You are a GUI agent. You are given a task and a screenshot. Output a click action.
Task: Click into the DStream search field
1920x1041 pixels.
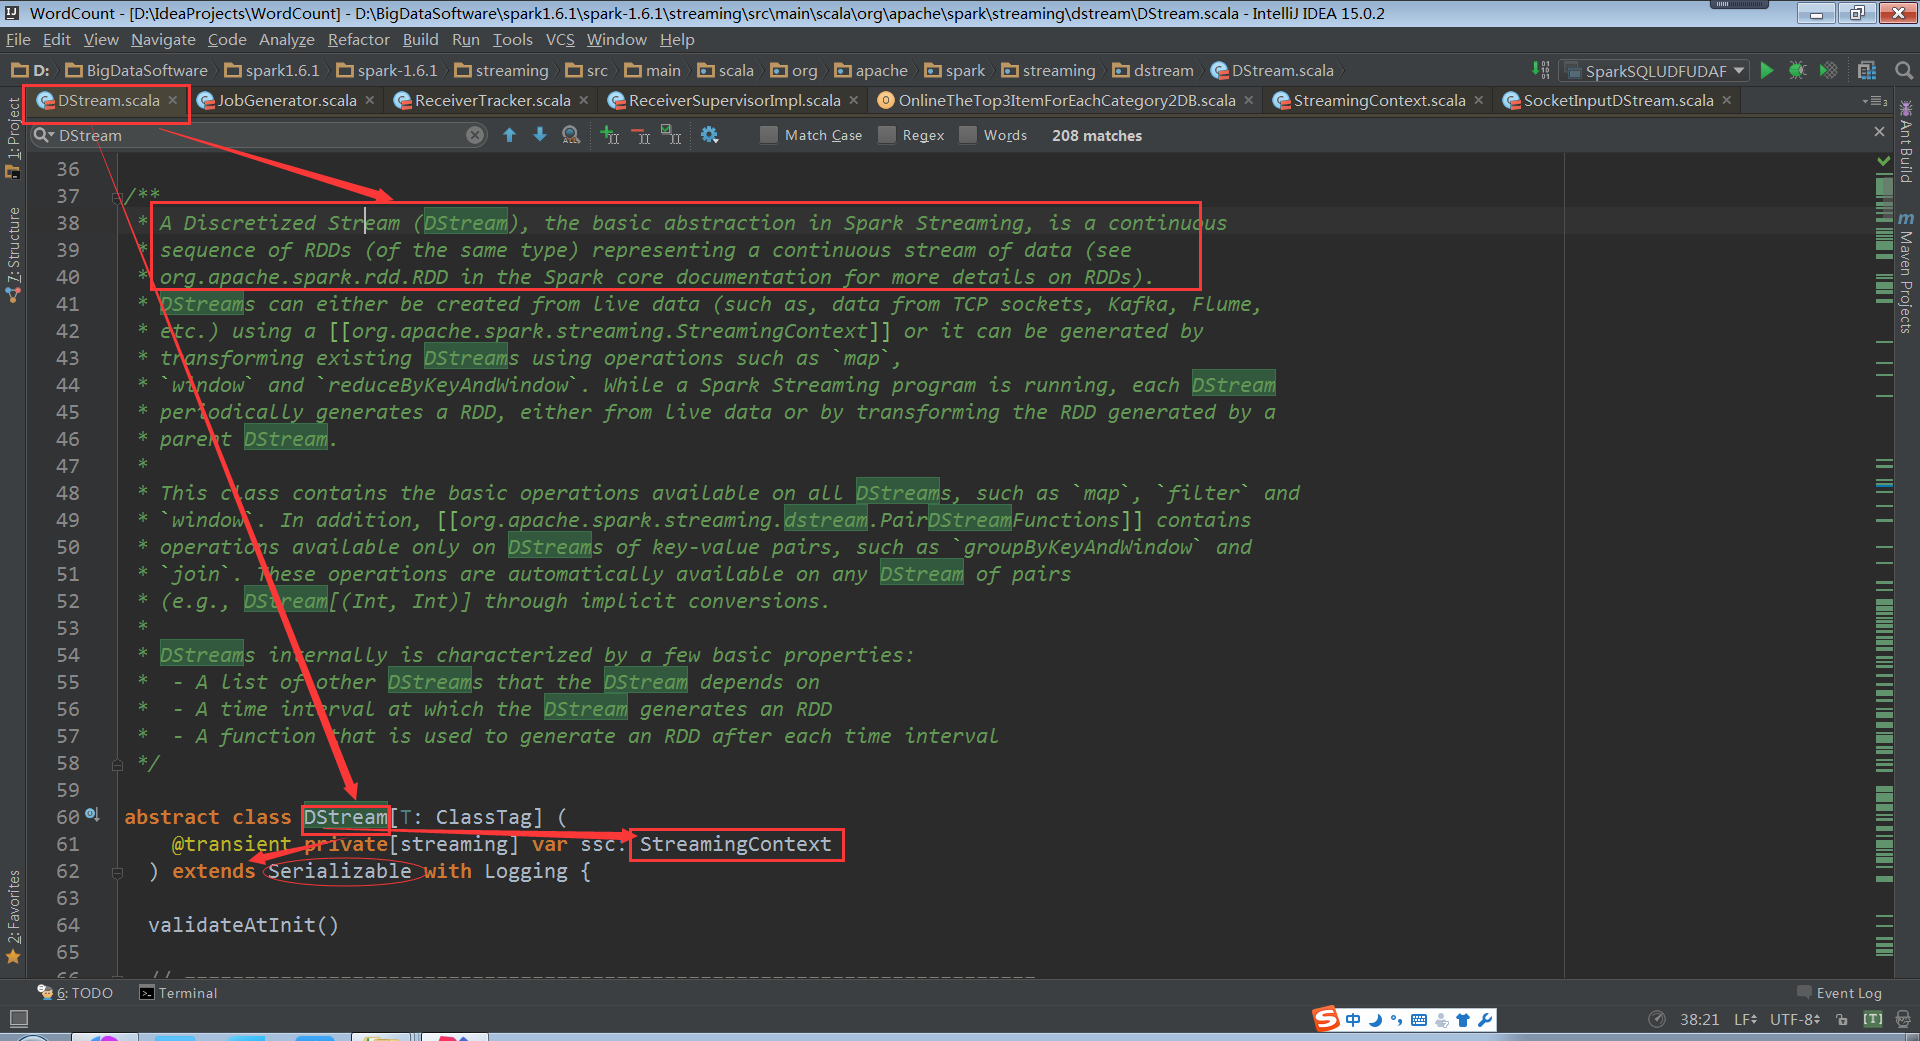[x=260, y=135]
